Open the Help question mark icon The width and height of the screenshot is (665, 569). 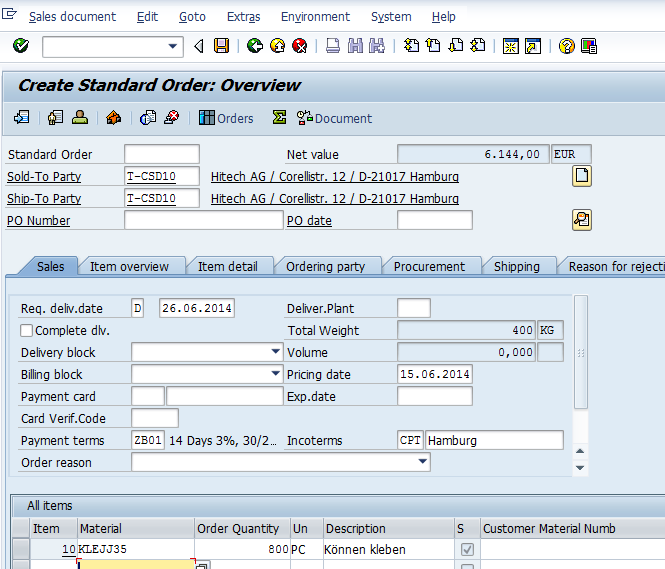tap(567, 46)
